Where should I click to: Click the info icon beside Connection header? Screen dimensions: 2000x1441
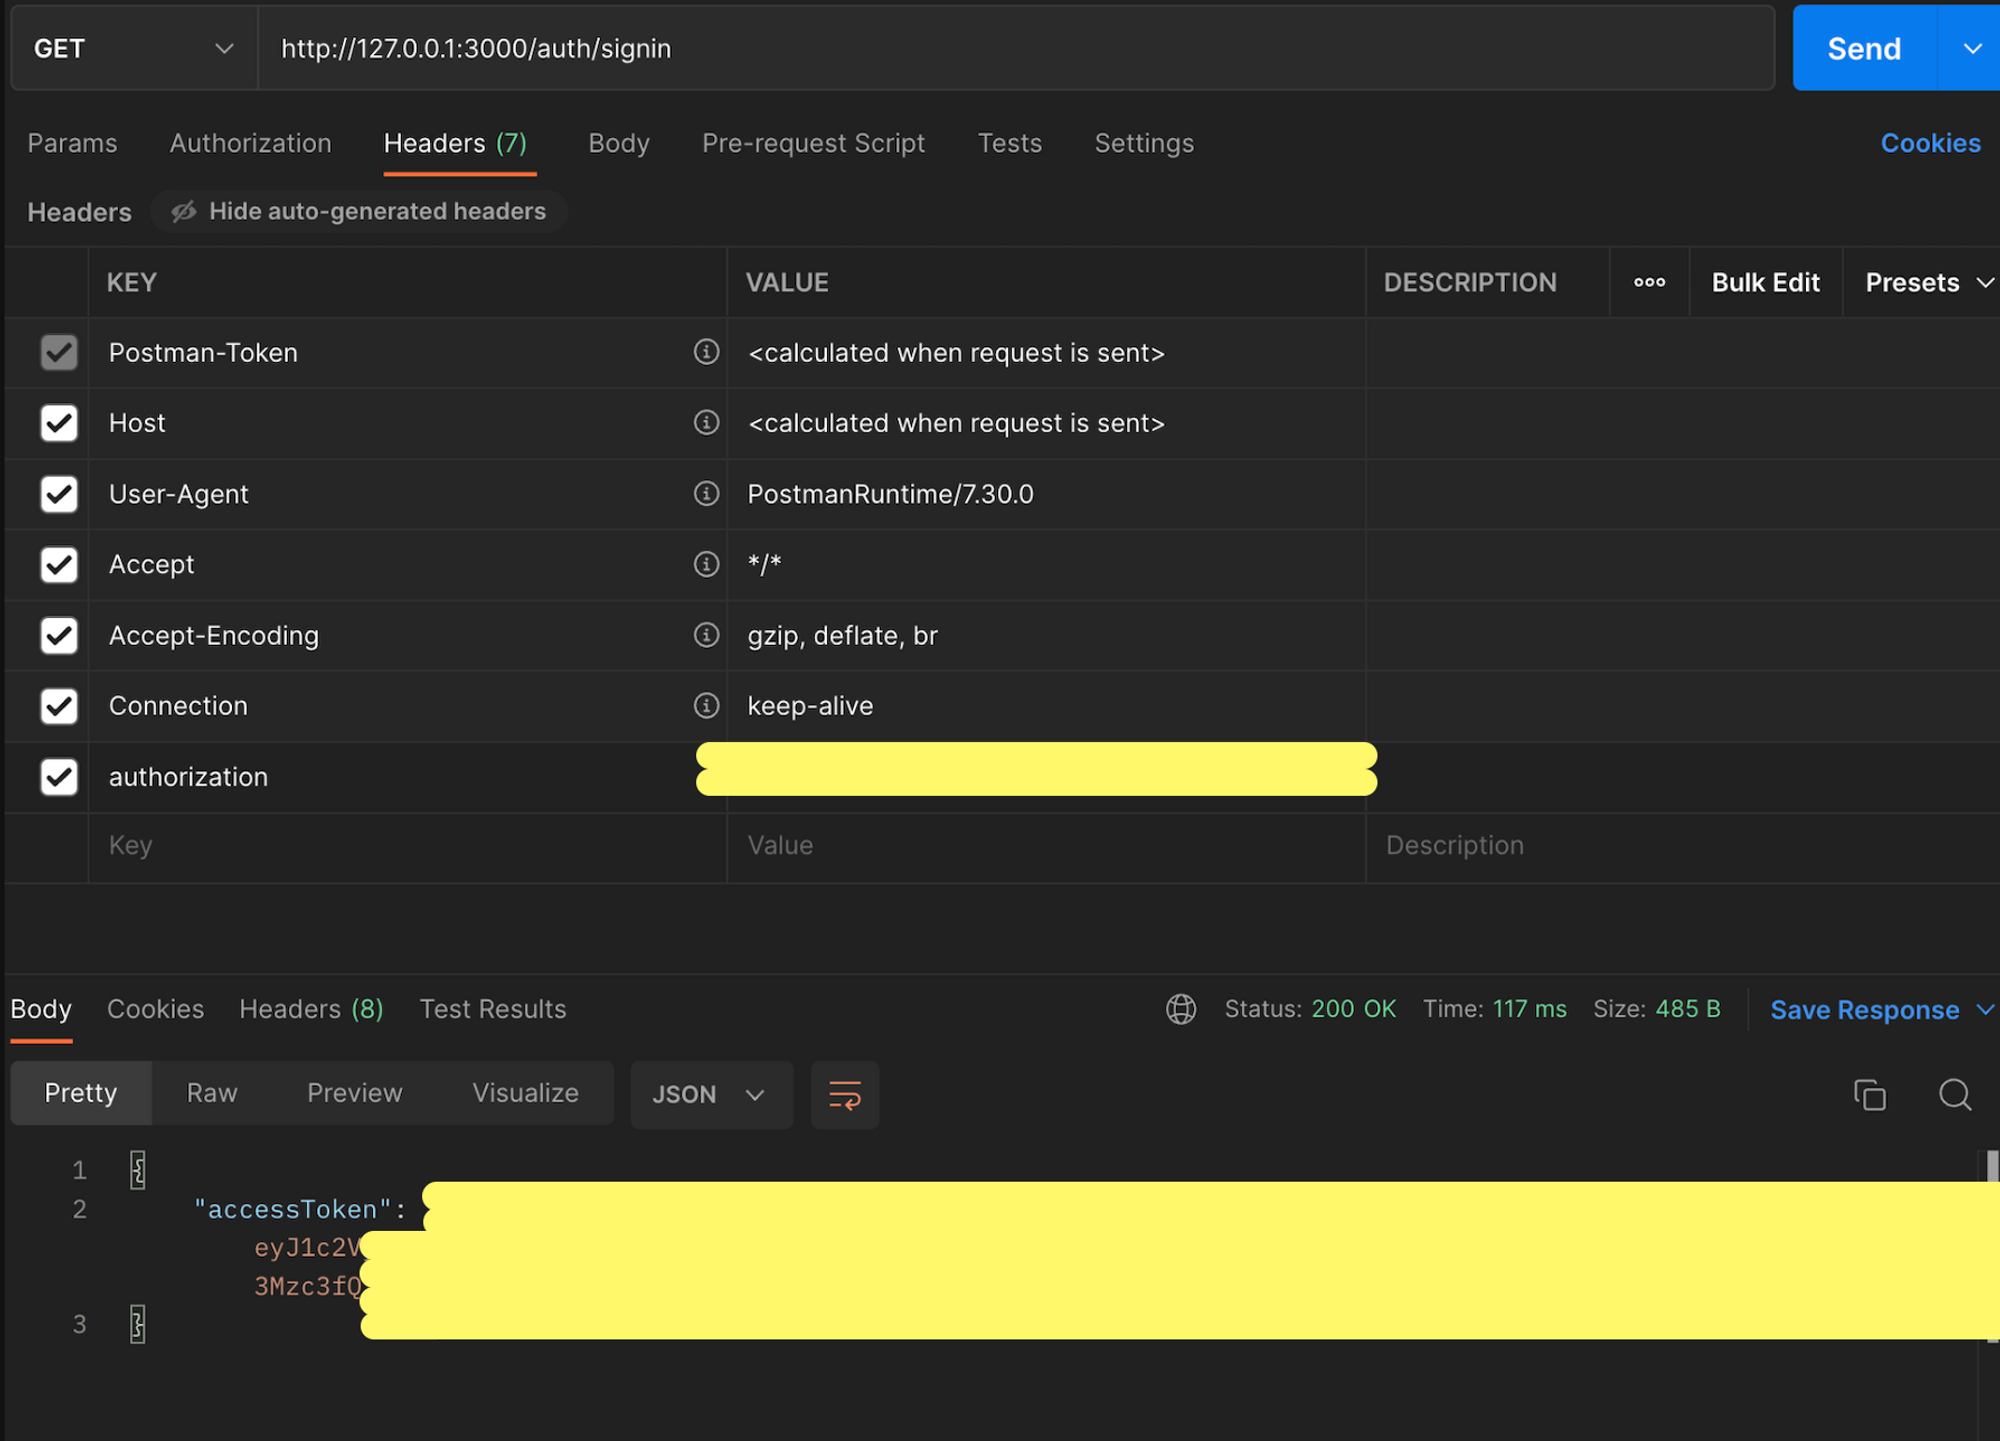tap(706, 706)
